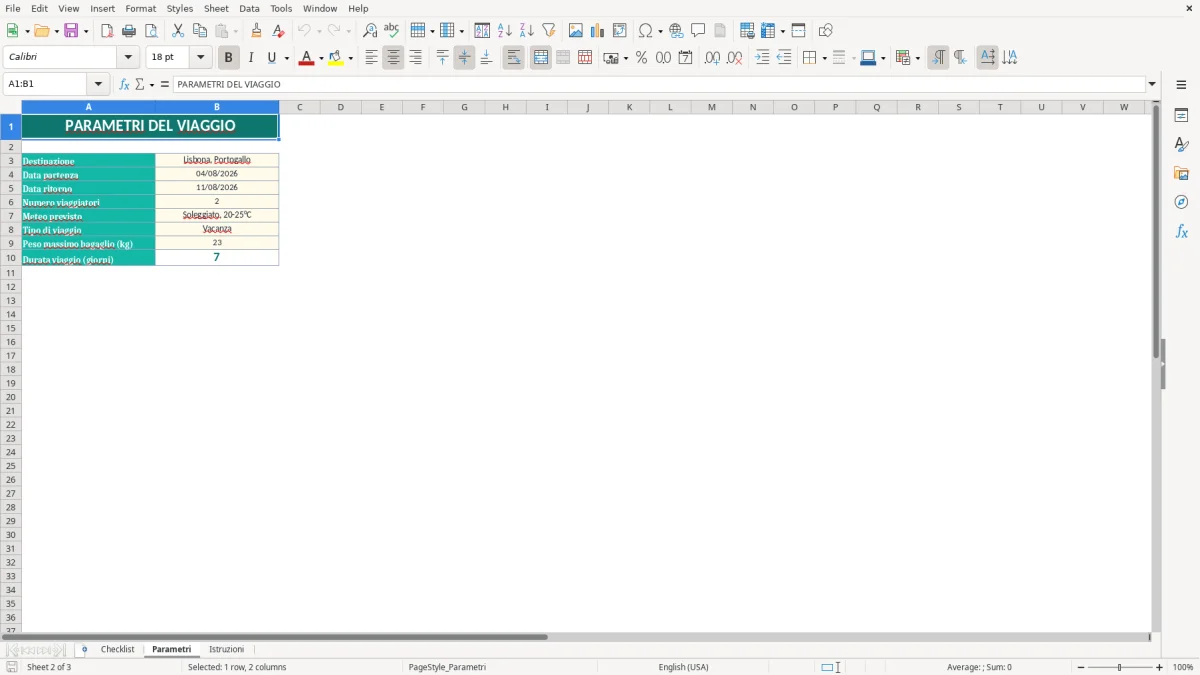Screen dimensions: 1200x675
Task: Toggle Merge and Center Cells
Action: (x=540, y=58)
